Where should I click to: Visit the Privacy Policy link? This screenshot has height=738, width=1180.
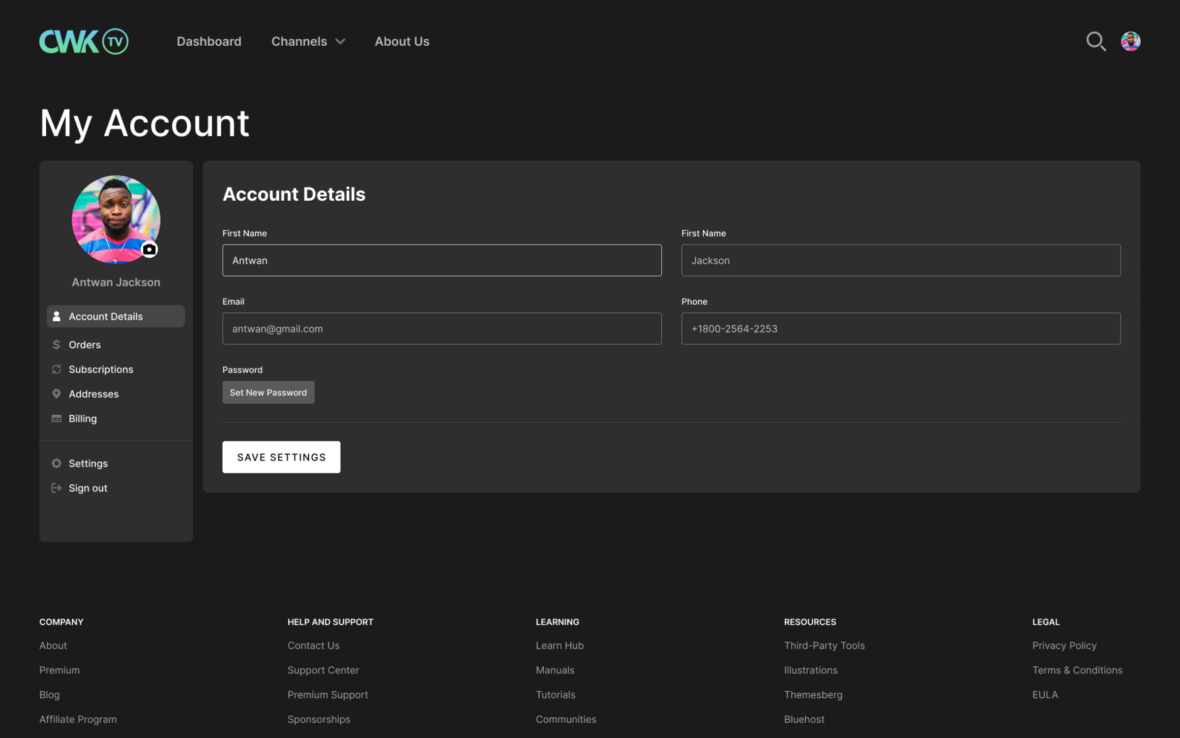pos(1064,645)
